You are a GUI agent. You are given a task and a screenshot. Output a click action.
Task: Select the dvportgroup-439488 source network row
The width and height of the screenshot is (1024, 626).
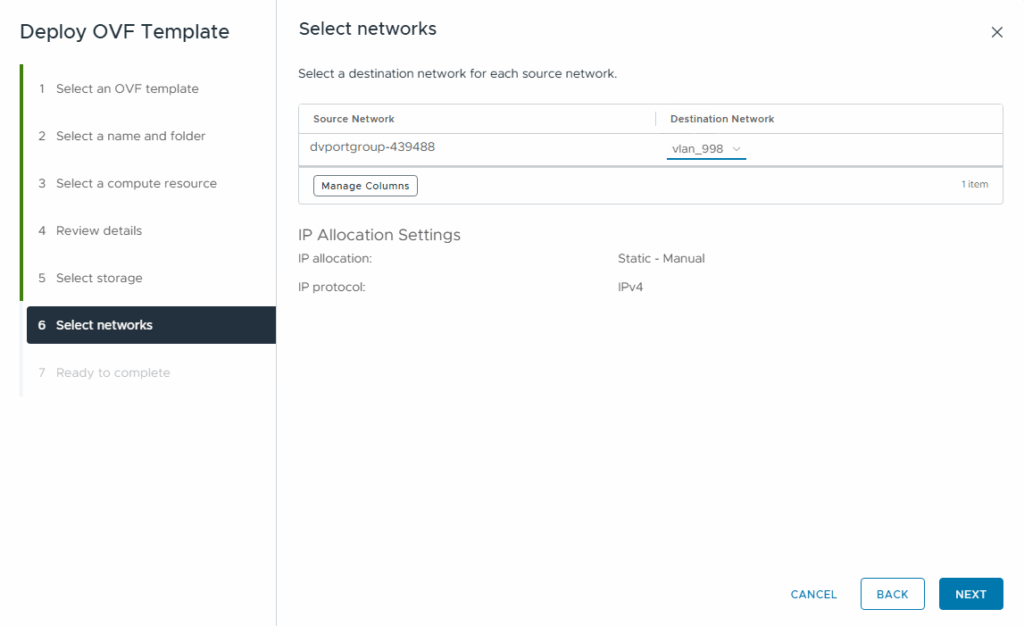click(373, 147)
